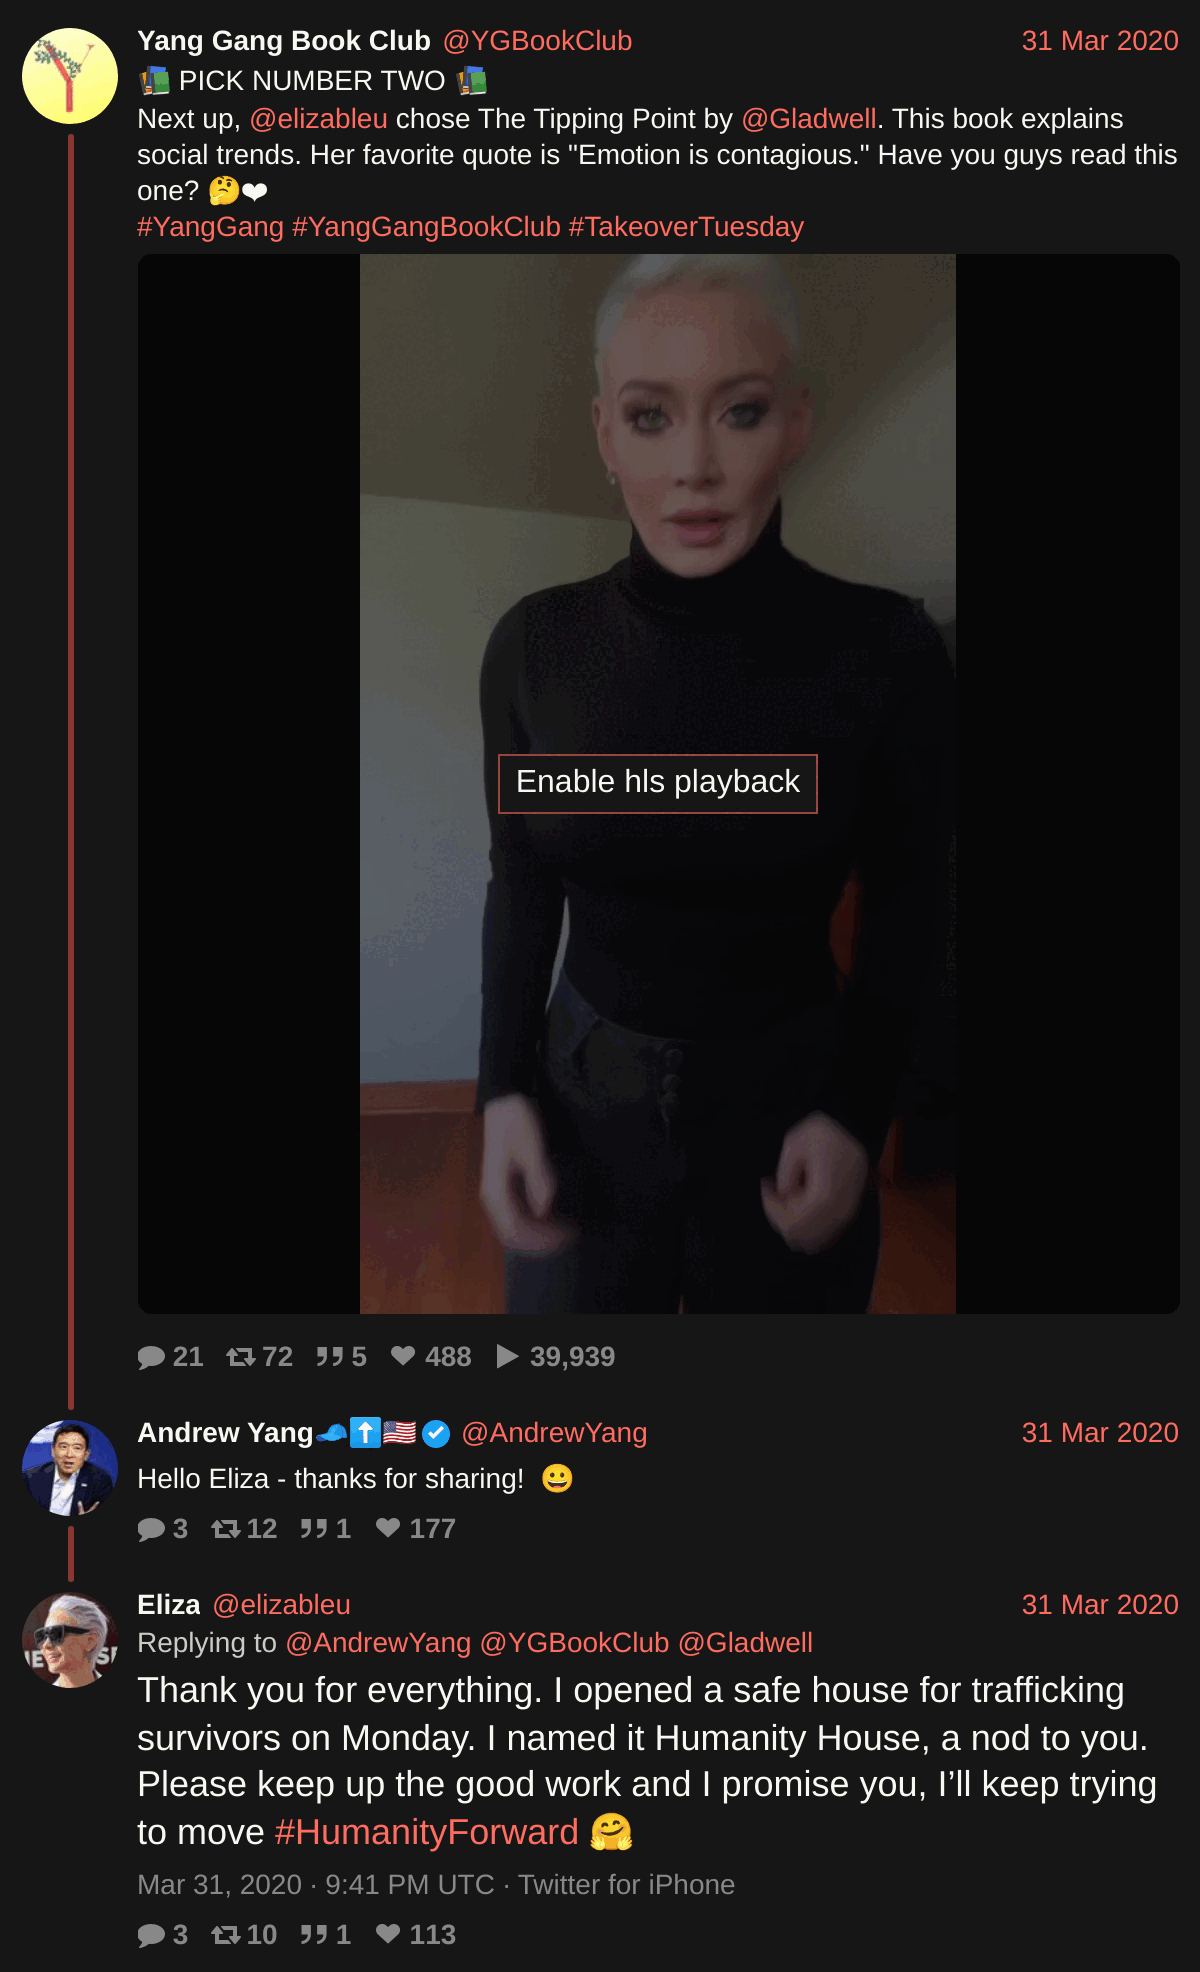Open Yang Gang Book Club profile avatar
The height and width of the screenshot is (1972, 1200).
70,76
